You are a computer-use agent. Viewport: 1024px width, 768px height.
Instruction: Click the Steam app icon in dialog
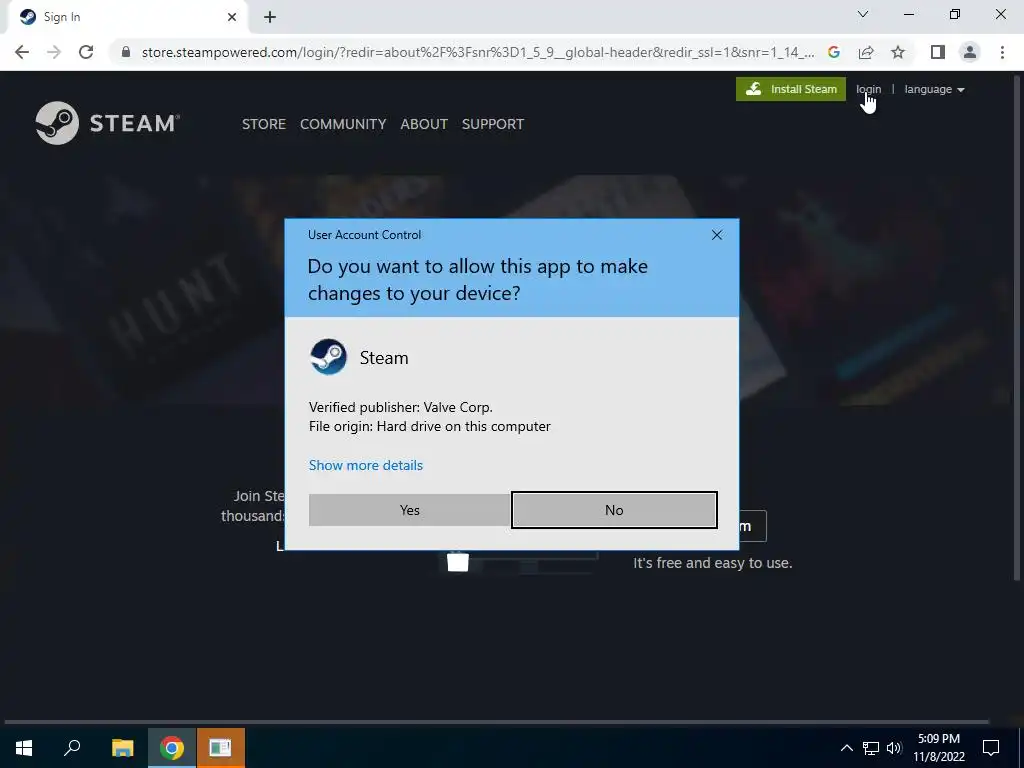[328, 357]
